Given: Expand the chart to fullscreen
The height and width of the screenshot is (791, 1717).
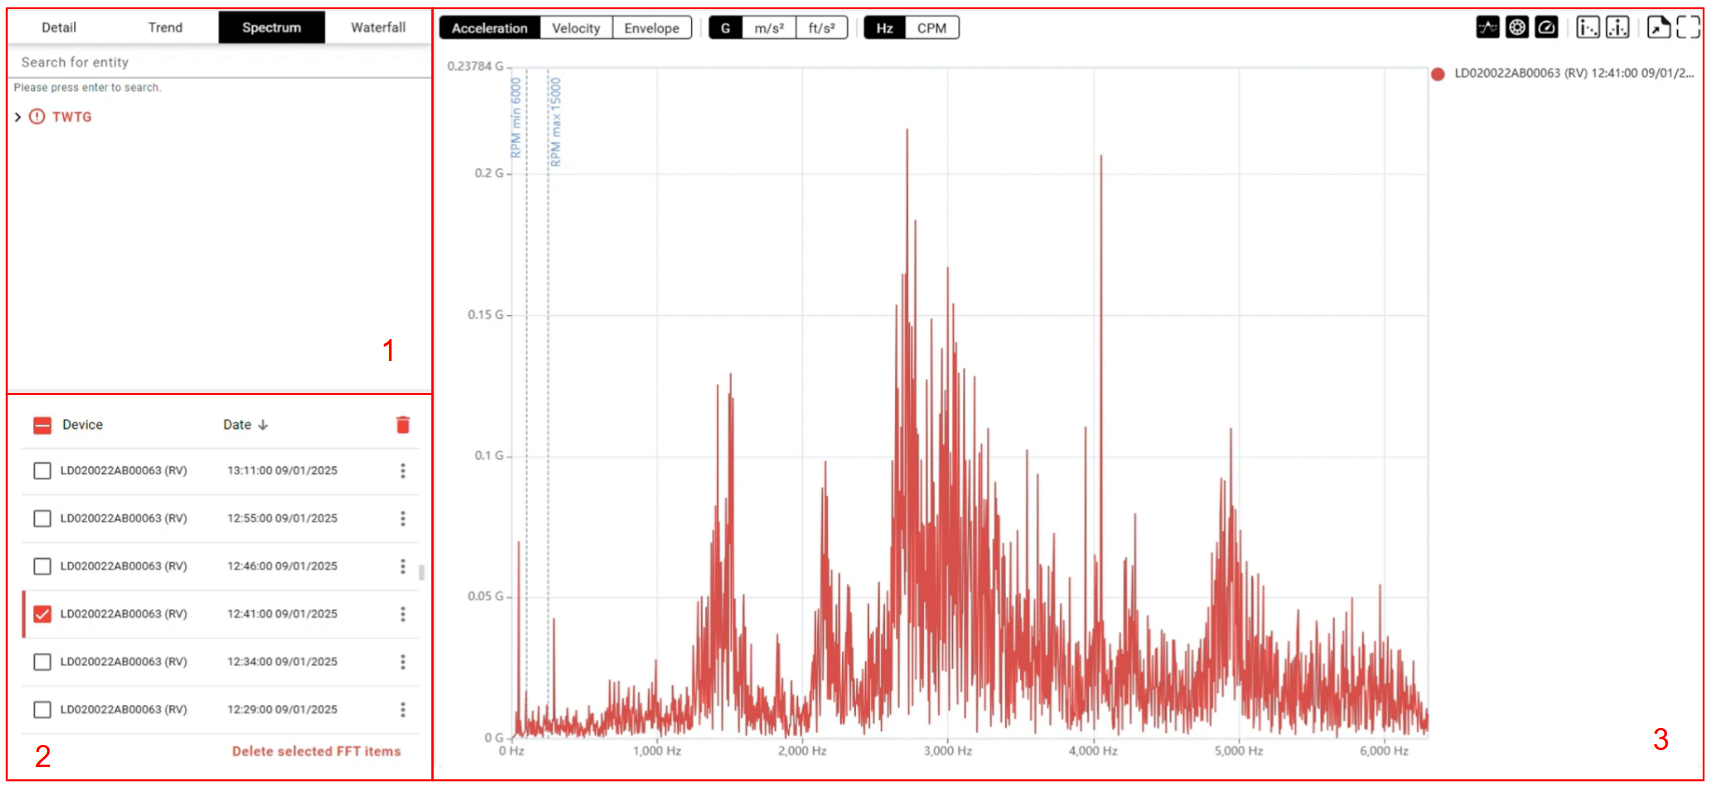Looking at the screenshot, I should click(x=1688, y=28).
